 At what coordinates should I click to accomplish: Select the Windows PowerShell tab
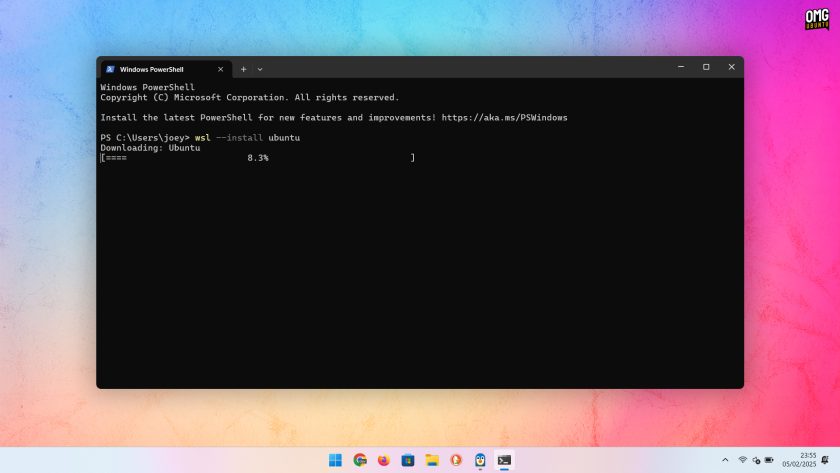(166, 69)
